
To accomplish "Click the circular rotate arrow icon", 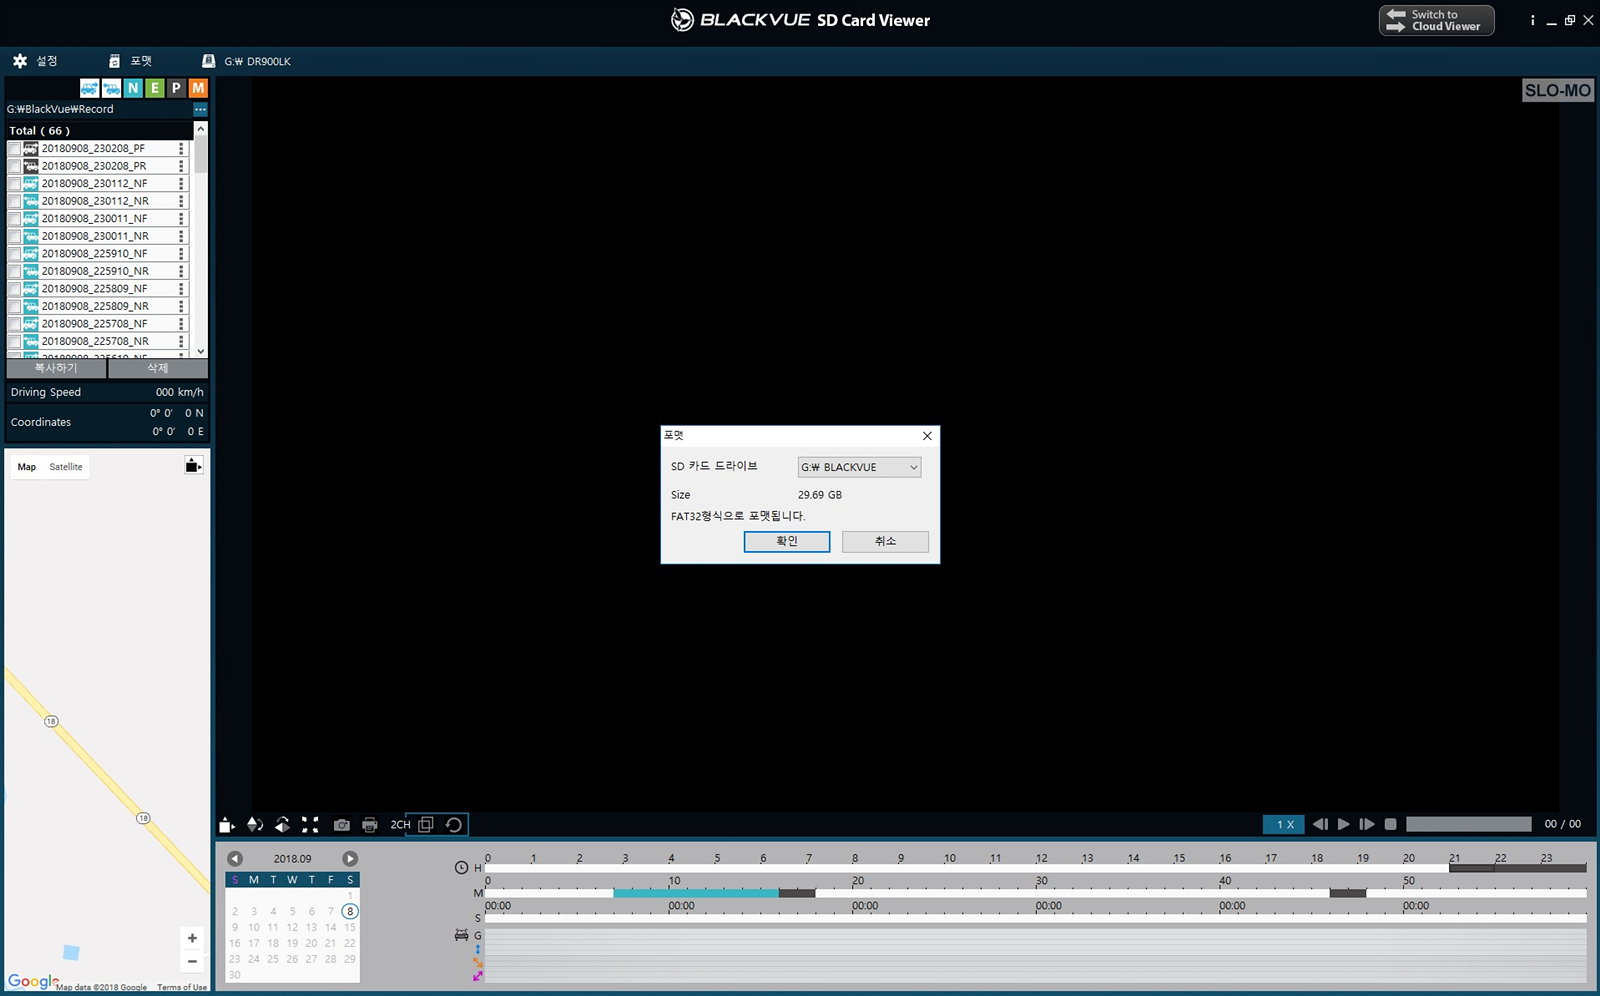I will point(454,825).
